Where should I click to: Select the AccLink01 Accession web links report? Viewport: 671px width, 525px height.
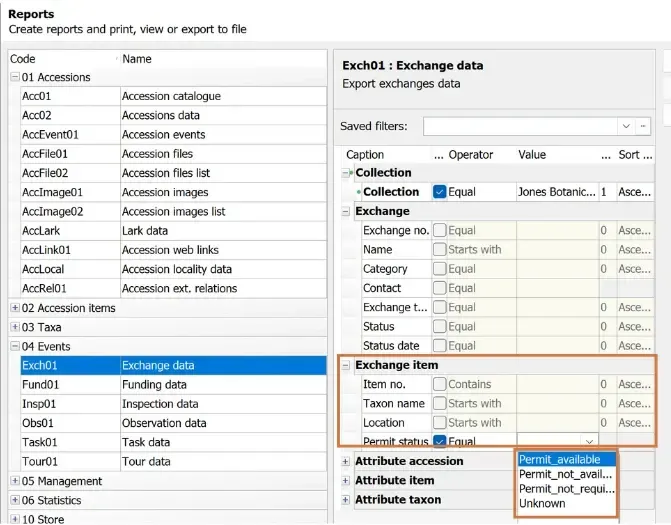tap(173, 250)
